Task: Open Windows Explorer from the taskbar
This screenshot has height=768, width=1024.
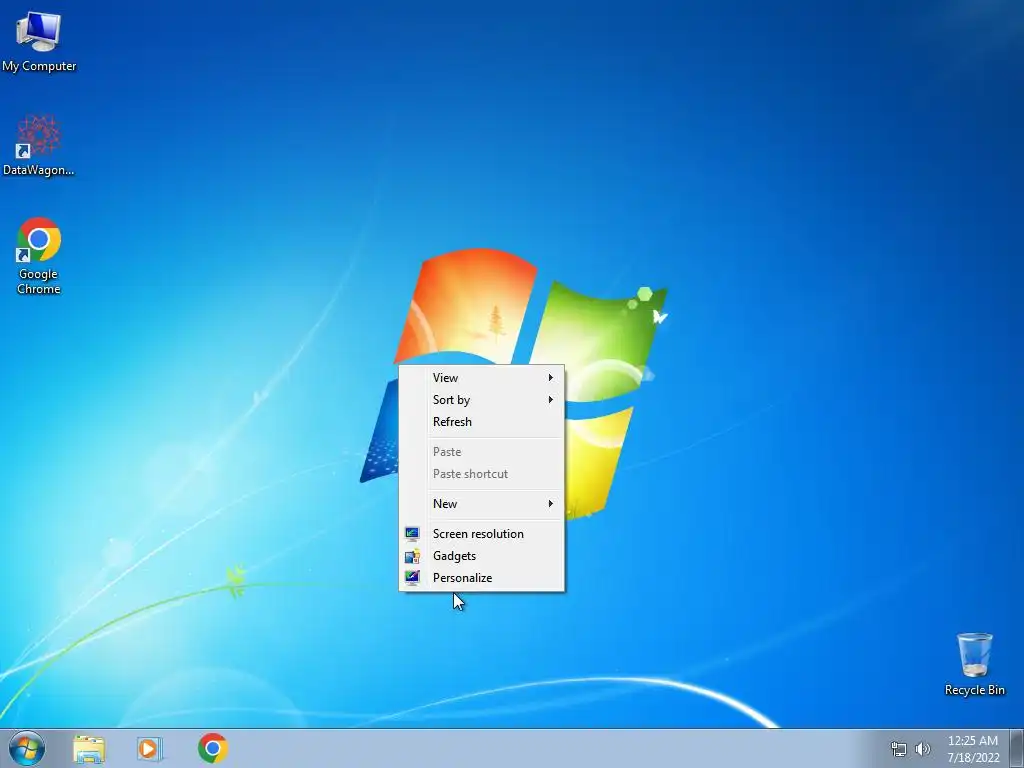Action: coord(89,748)
